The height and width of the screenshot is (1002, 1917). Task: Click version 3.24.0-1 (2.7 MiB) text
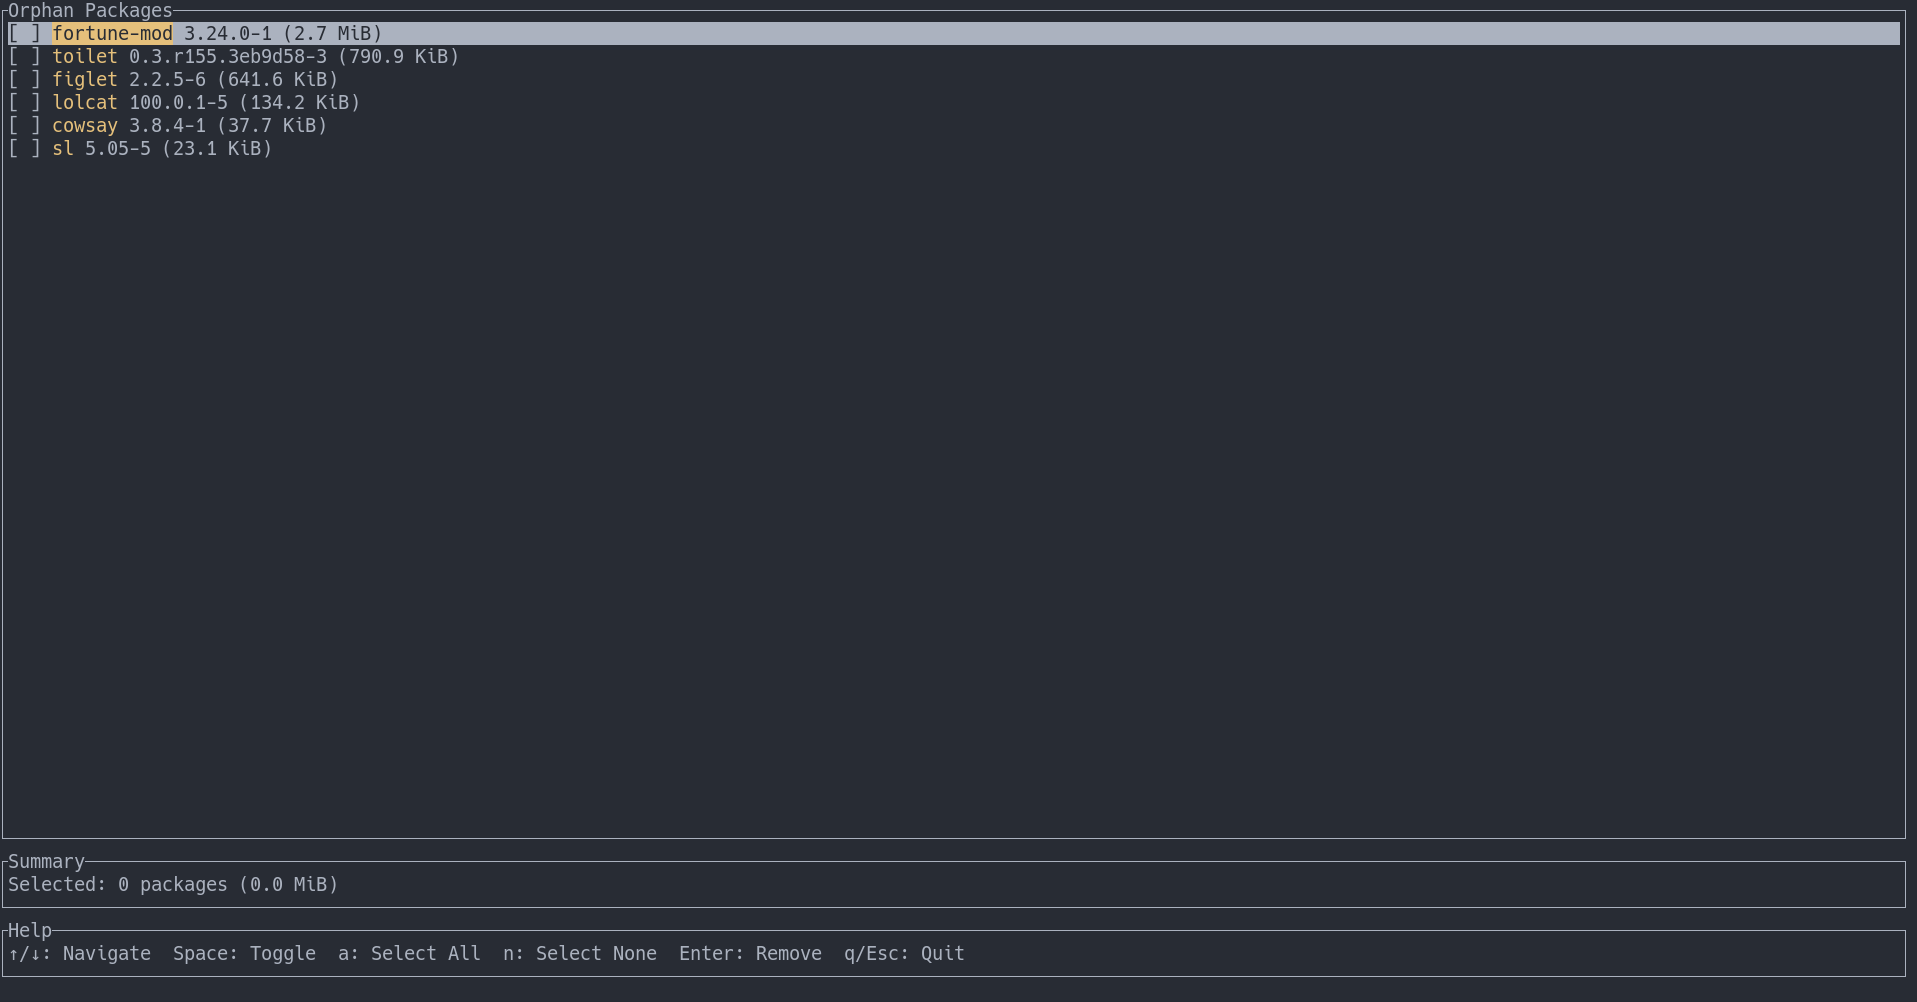point(283,34)
